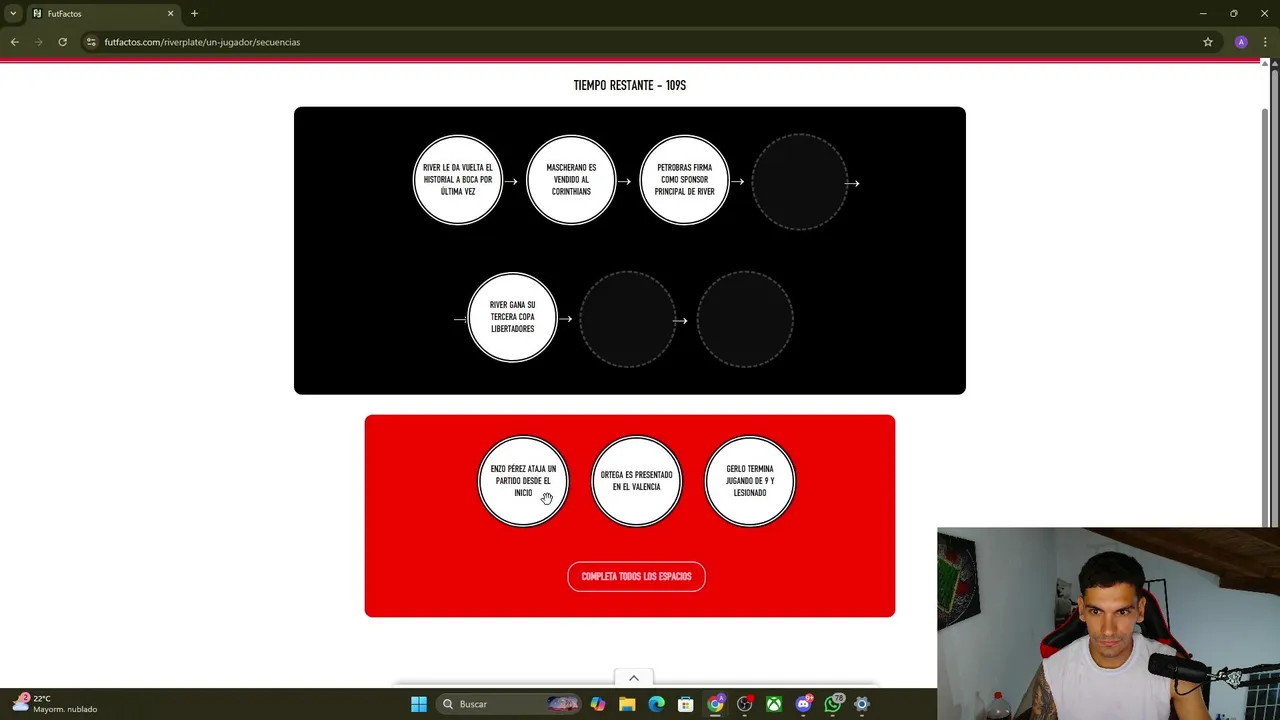Open Microsoft Store from the taskbar
Viewport: 1280px width, 720px height.
(x=686, y=704)
